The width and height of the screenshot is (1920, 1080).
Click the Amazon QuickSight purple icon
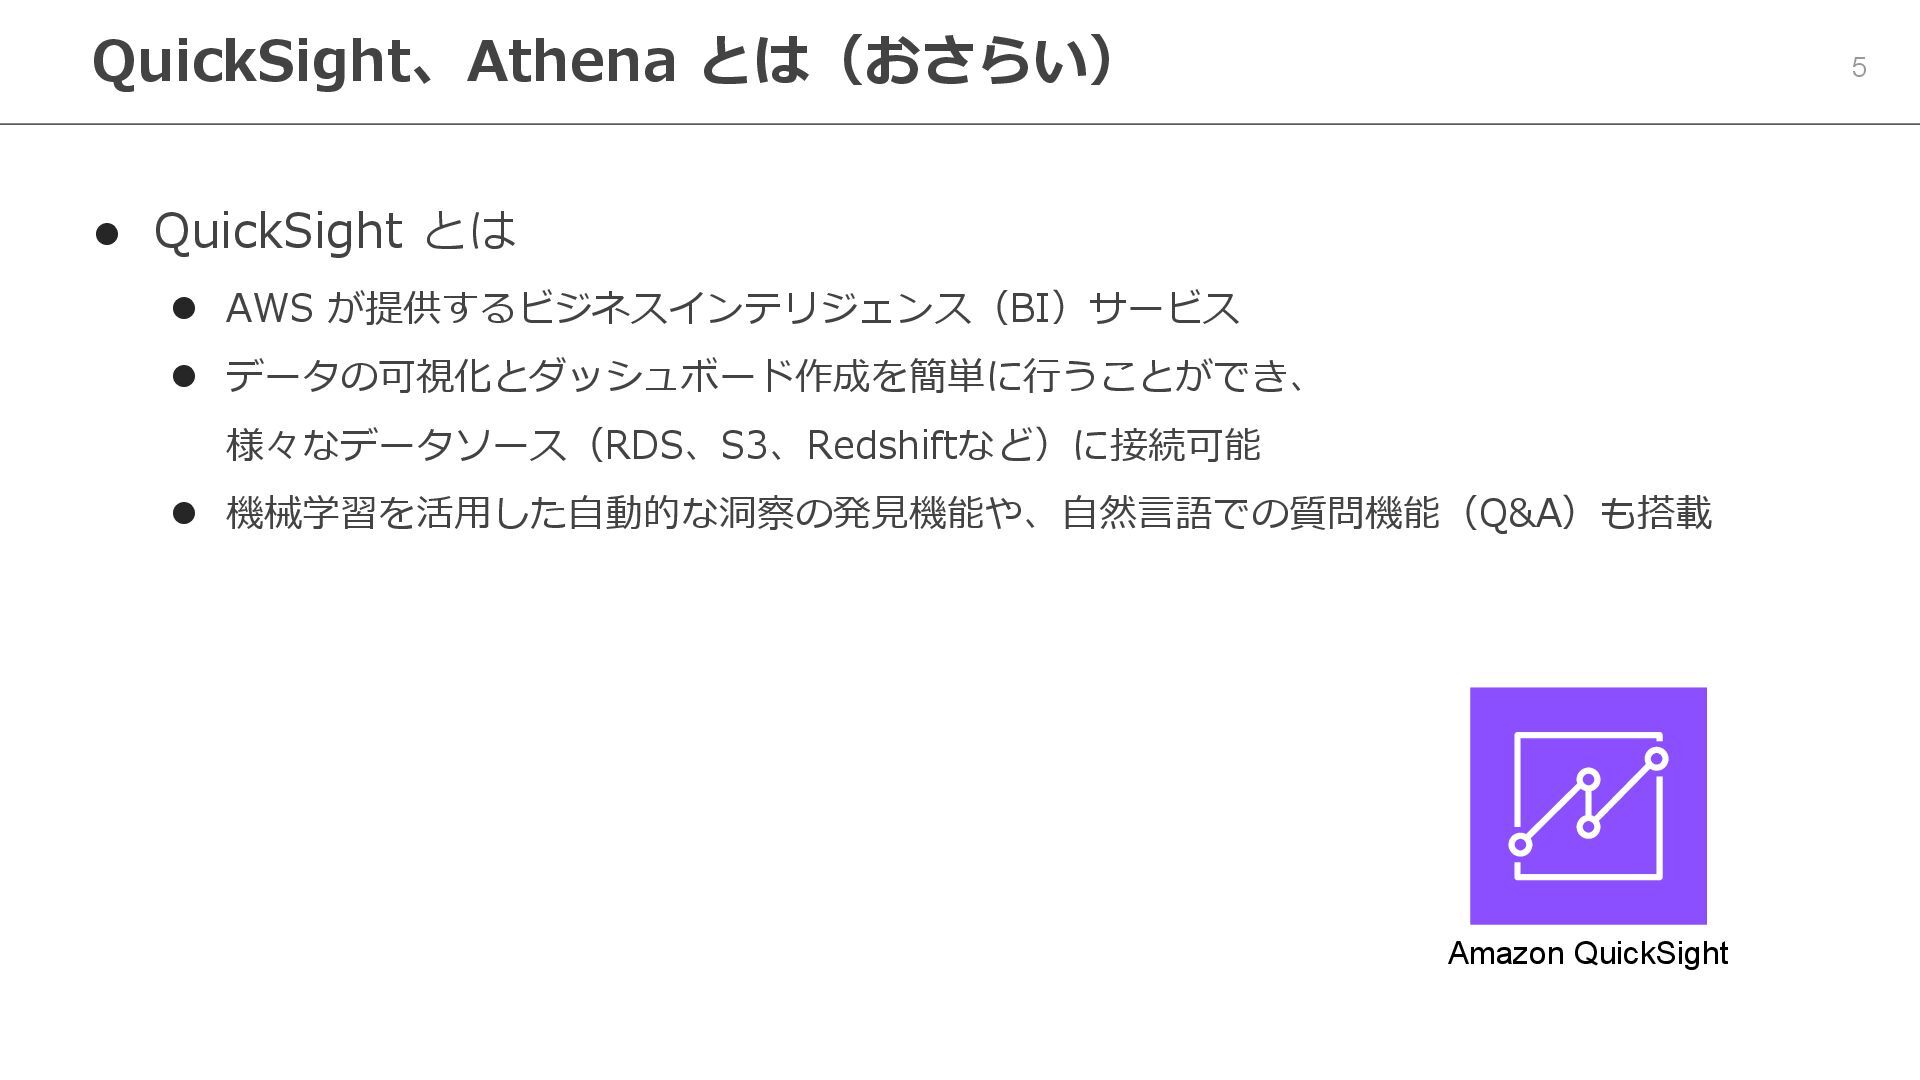[1588, 806]
